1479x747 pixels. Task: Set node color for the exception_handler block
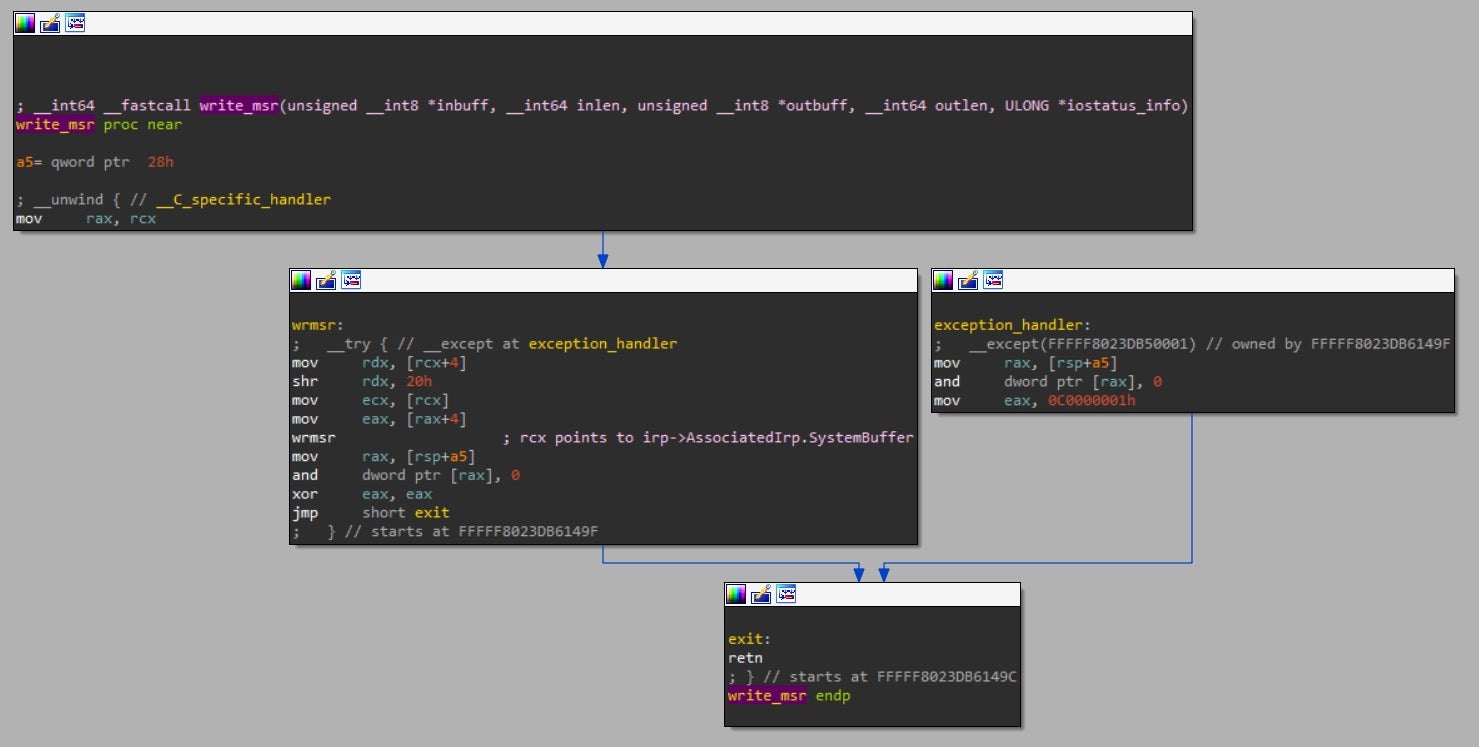943,280
